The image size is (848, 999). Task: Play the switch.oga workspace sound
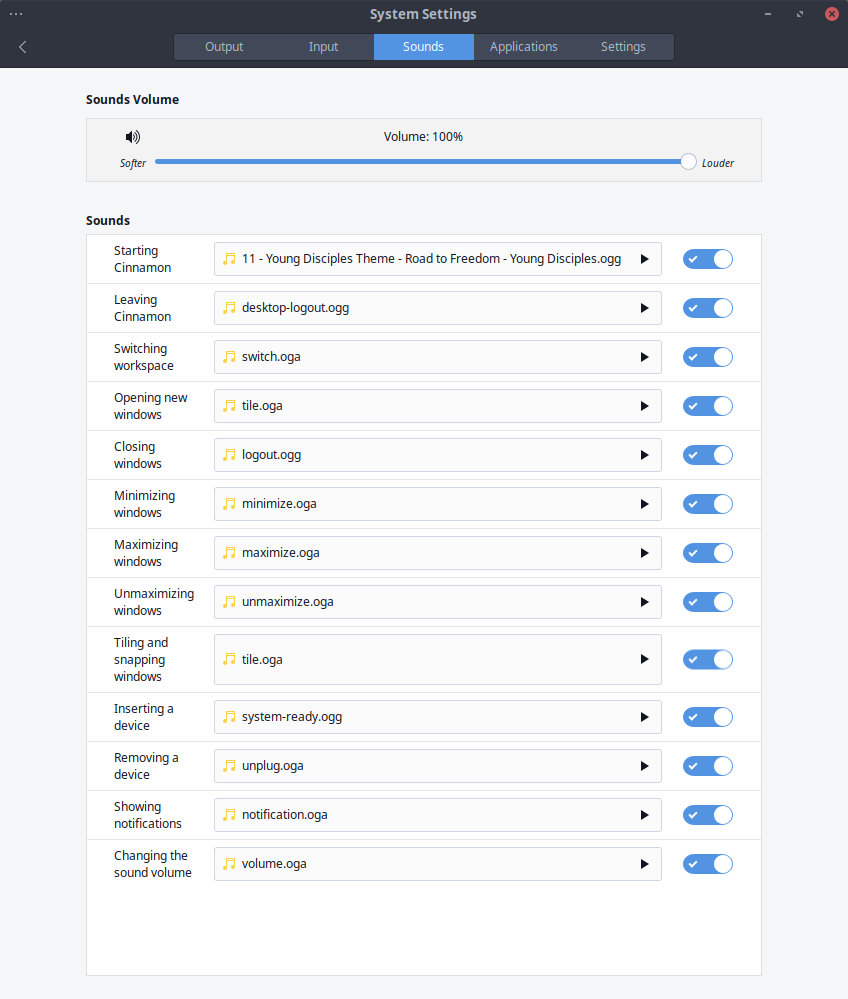(644, 357)
